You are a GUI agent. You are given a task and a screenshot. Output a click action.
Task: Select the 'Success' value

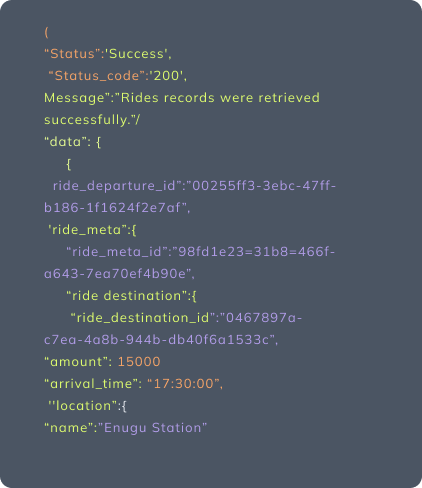tap(136, 54)
